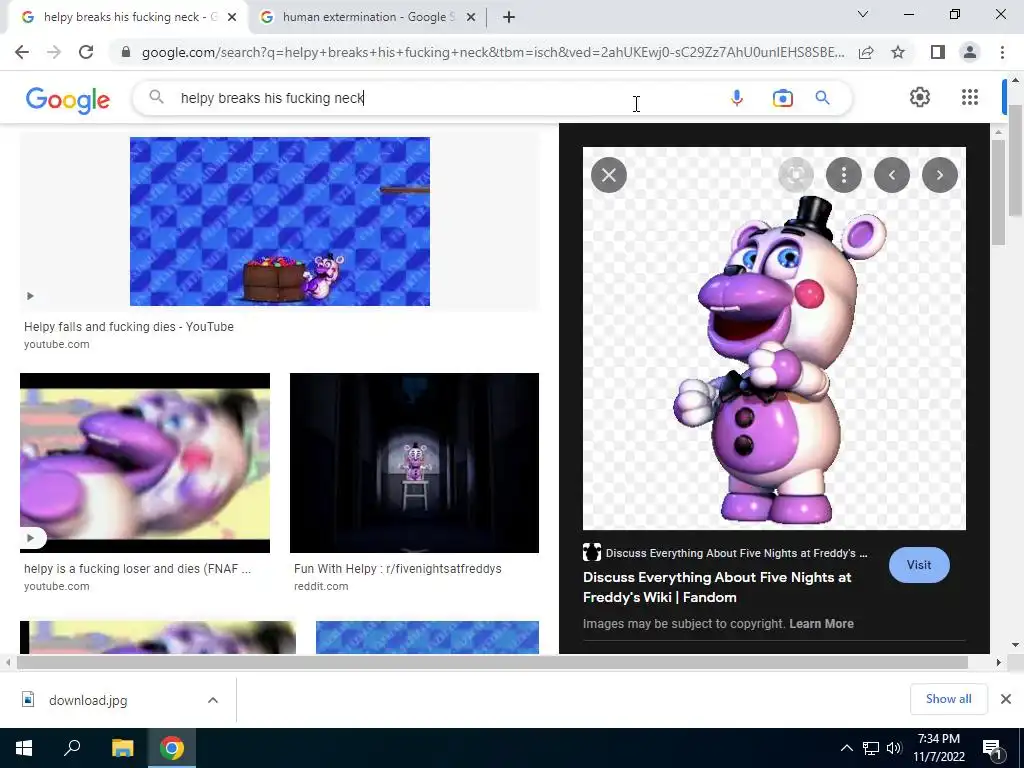
Task: Open the Chrome profile avatar
Action: [970, 52]
